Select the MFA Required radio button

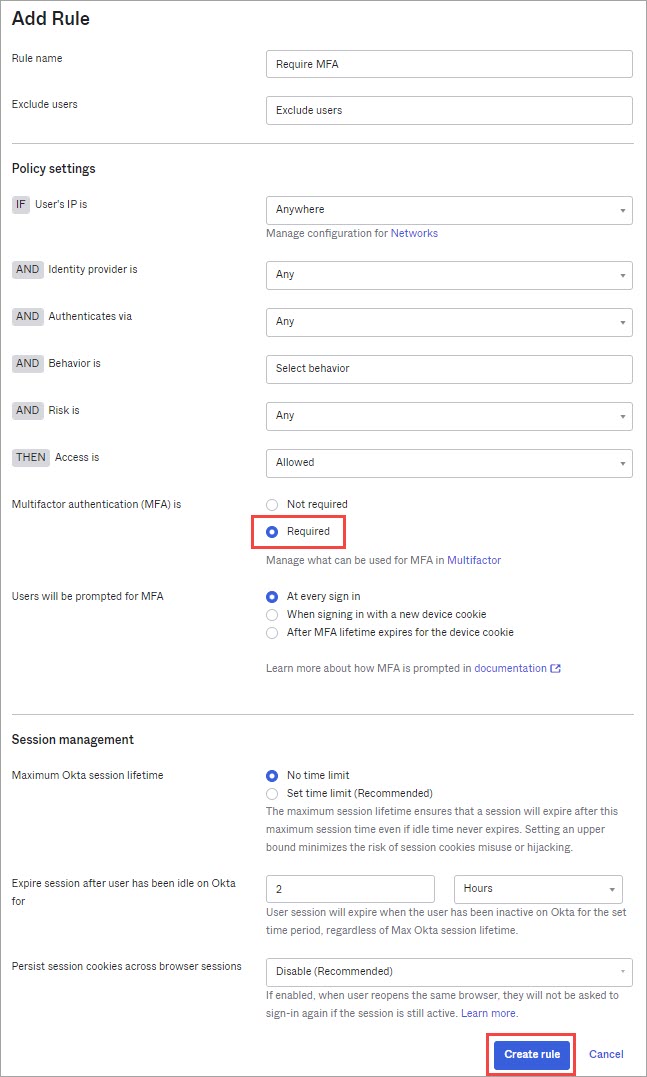tap(272, 532)
